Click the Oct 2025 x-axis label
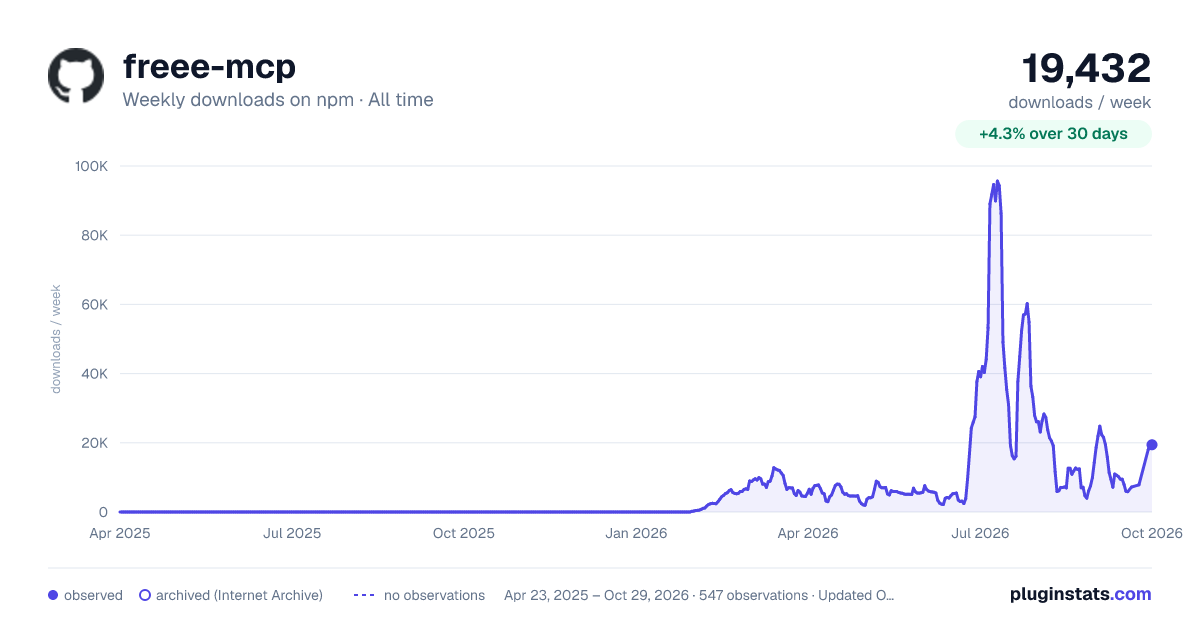 (x=464, y=533)
